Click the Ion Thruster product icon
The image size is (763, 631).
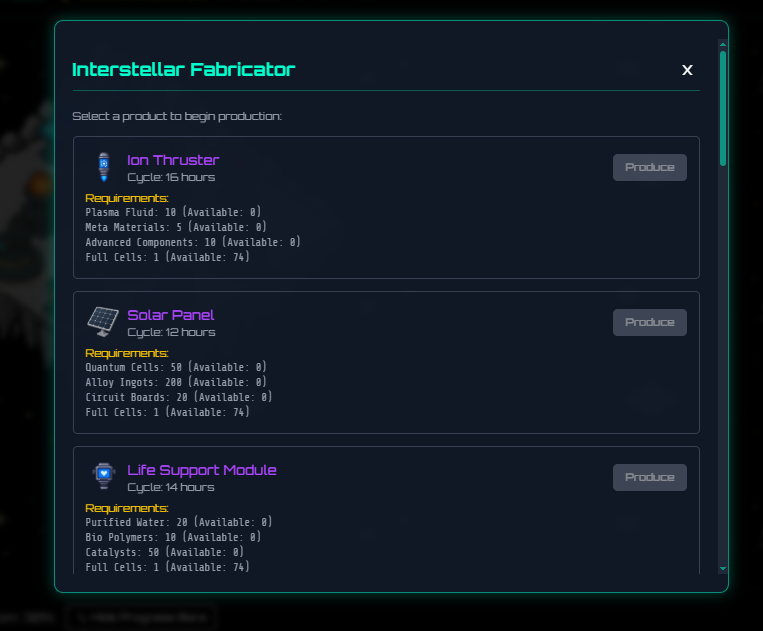[102, 167]
